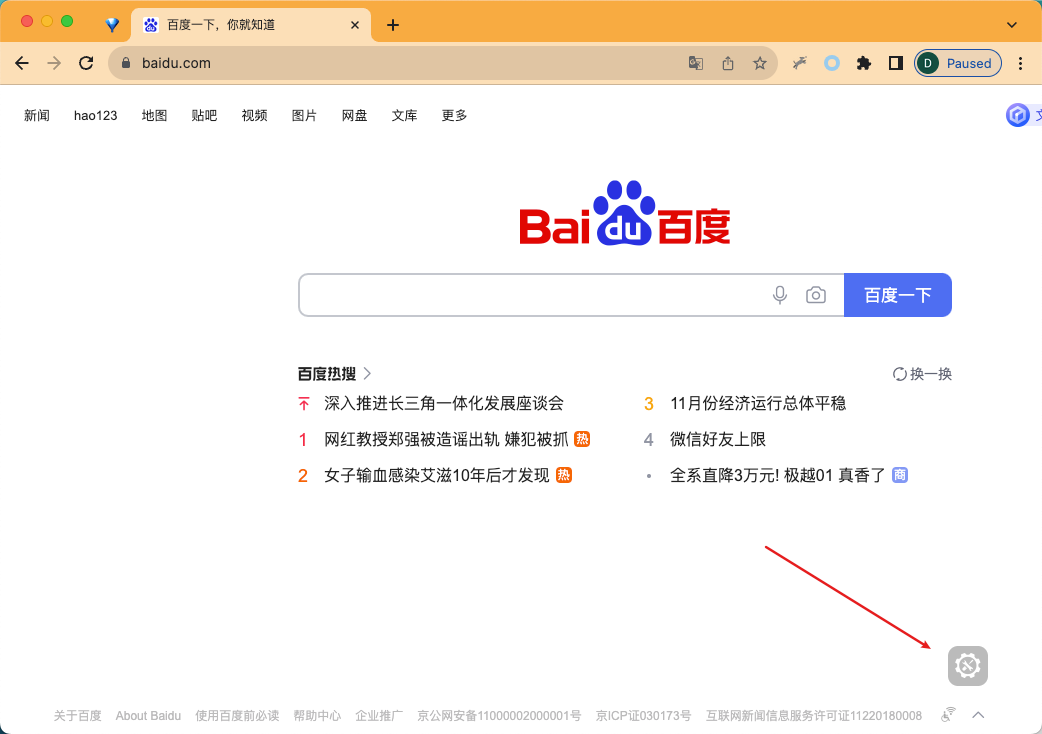The height and width of the screenshot is (734, 1042).
Task: Collapse the footer with the up chevron
Action: [979, 715]
